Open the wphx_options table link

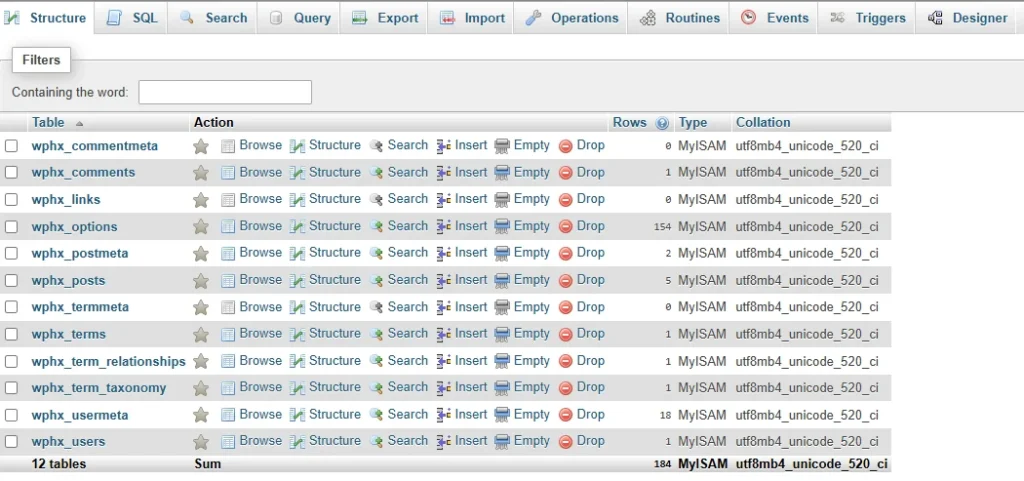coord(74,227)
